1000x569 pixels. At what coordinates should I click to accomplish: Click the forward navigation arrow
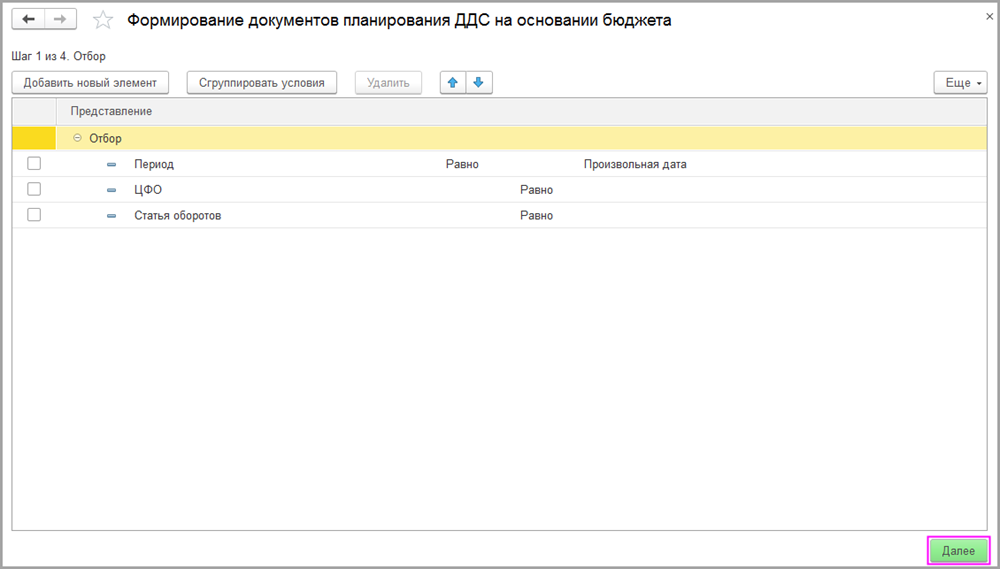tap(59, 19)
